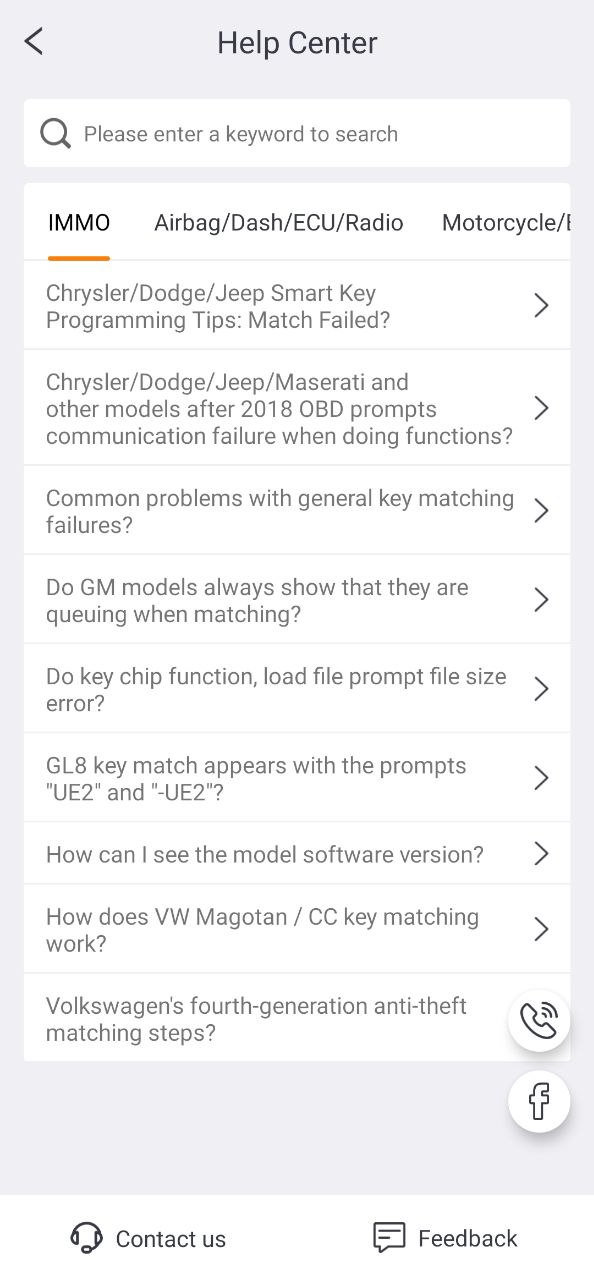Expand chevron for model software version question
The width and height of the screenshot is (594, 1280).
click(541, 854)
